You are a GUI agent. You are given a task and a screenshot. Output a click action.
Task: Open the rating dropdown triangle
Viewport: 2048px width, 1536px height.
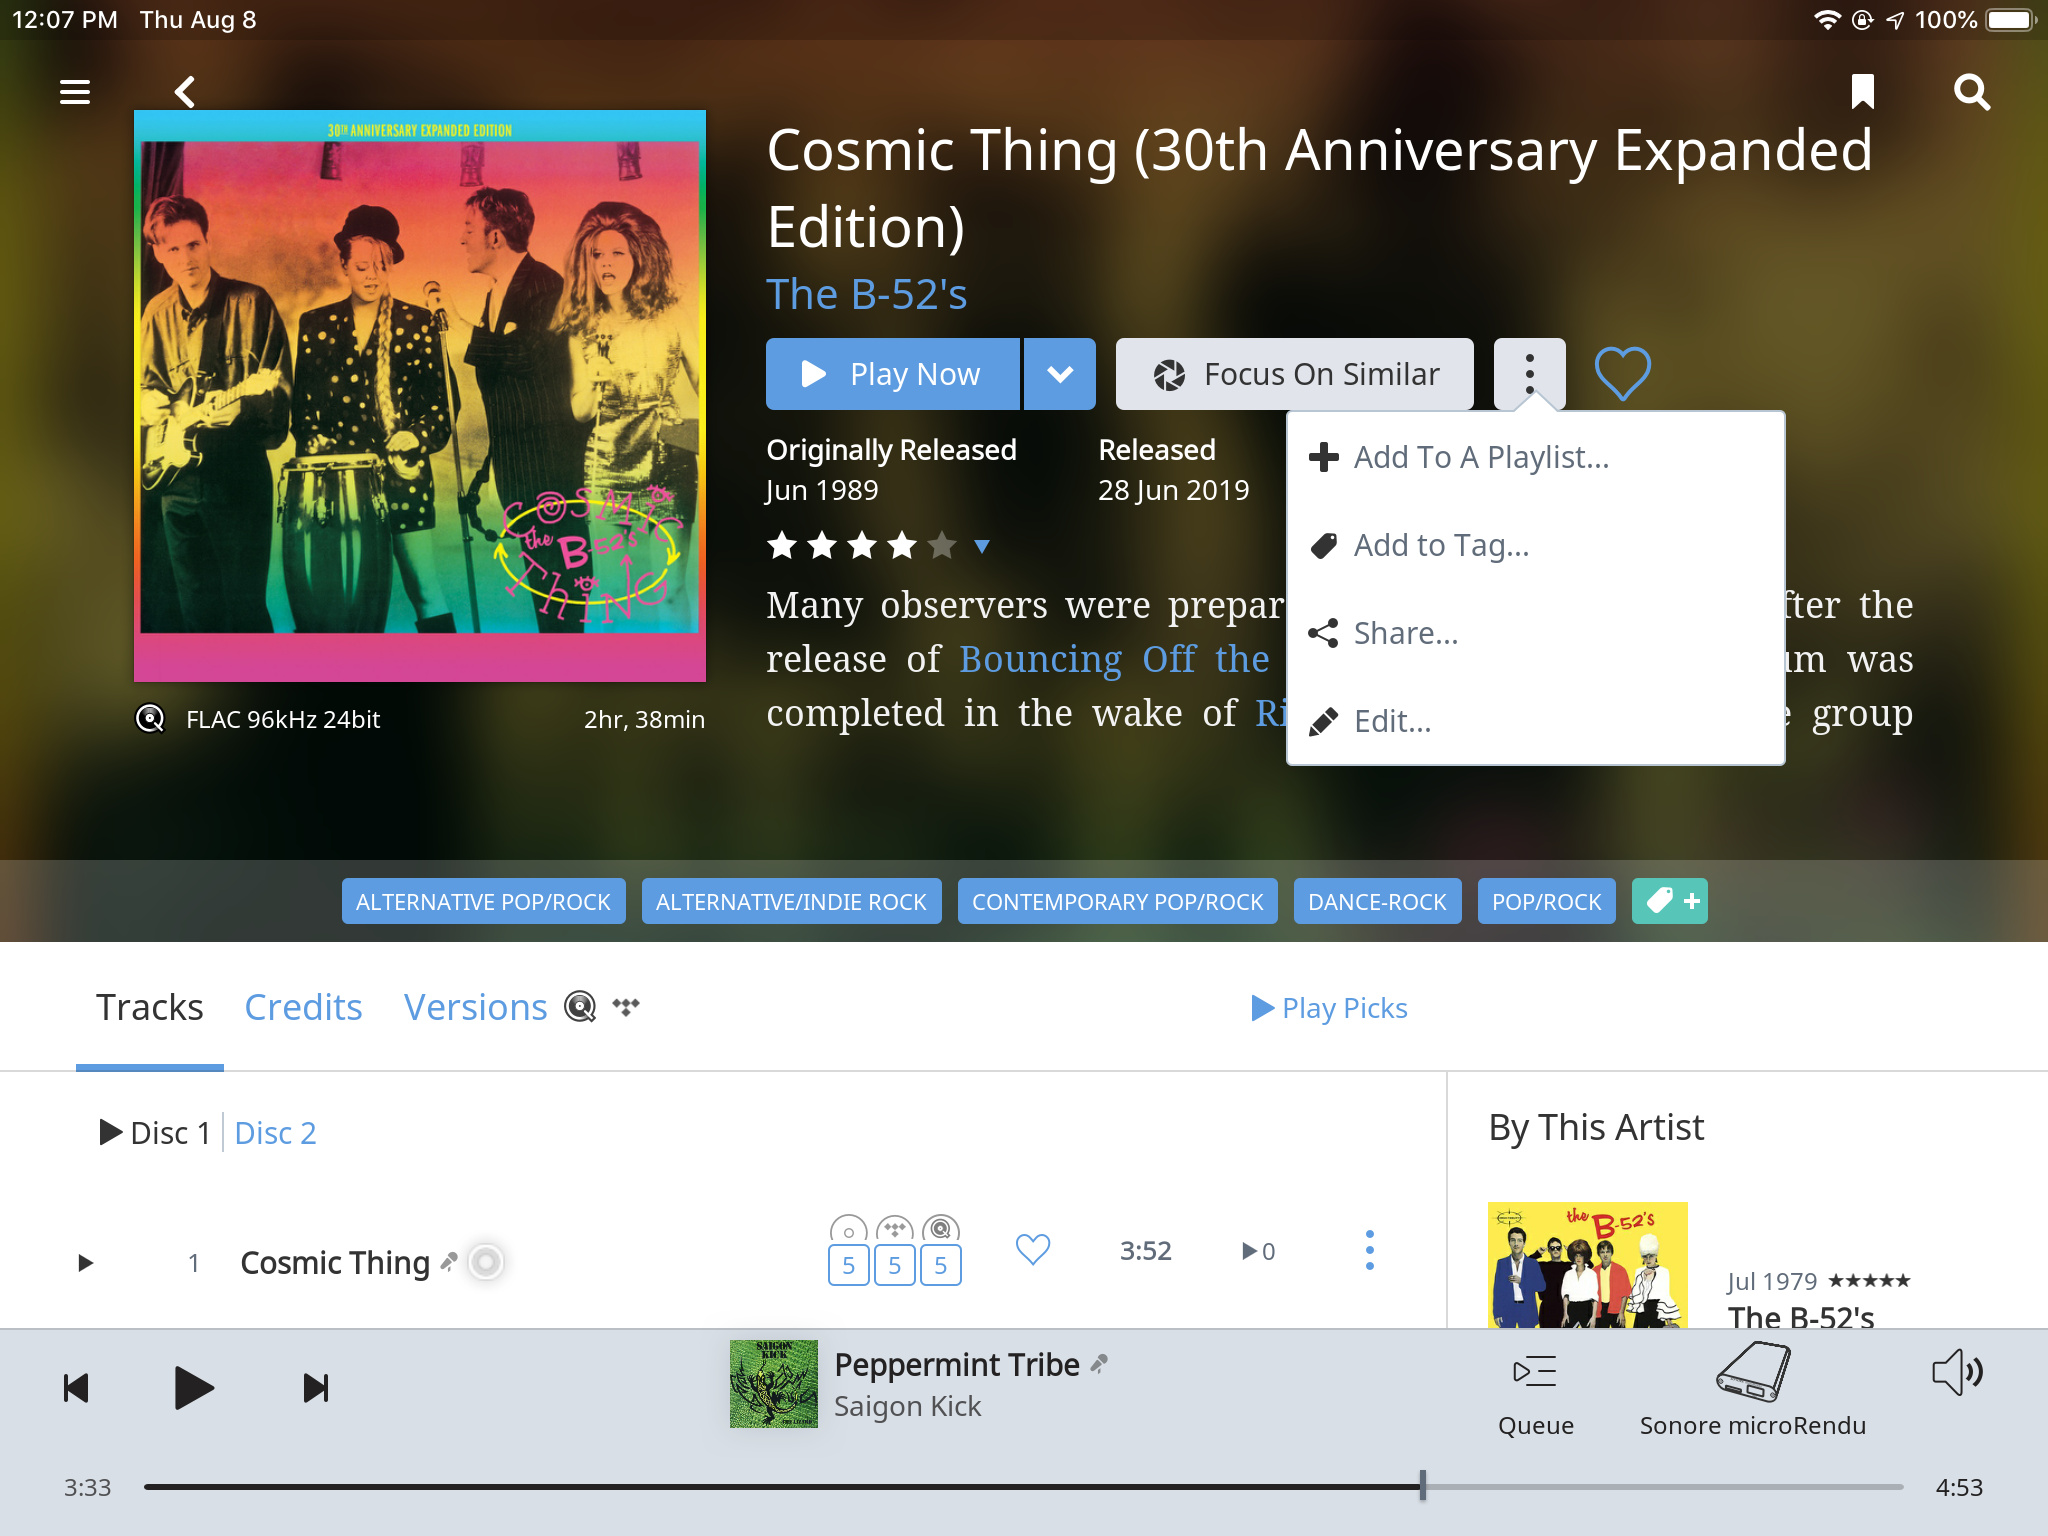982,546
